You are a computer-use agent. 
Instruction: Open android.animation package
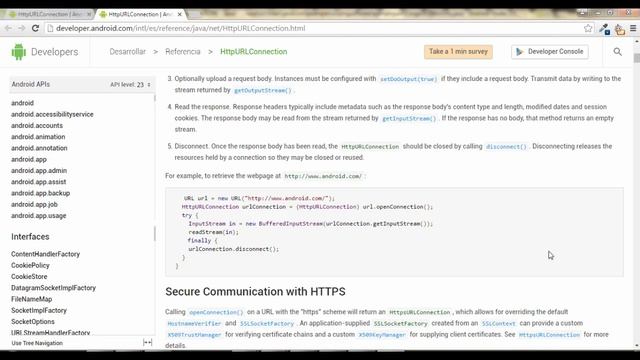click(38, 137)
